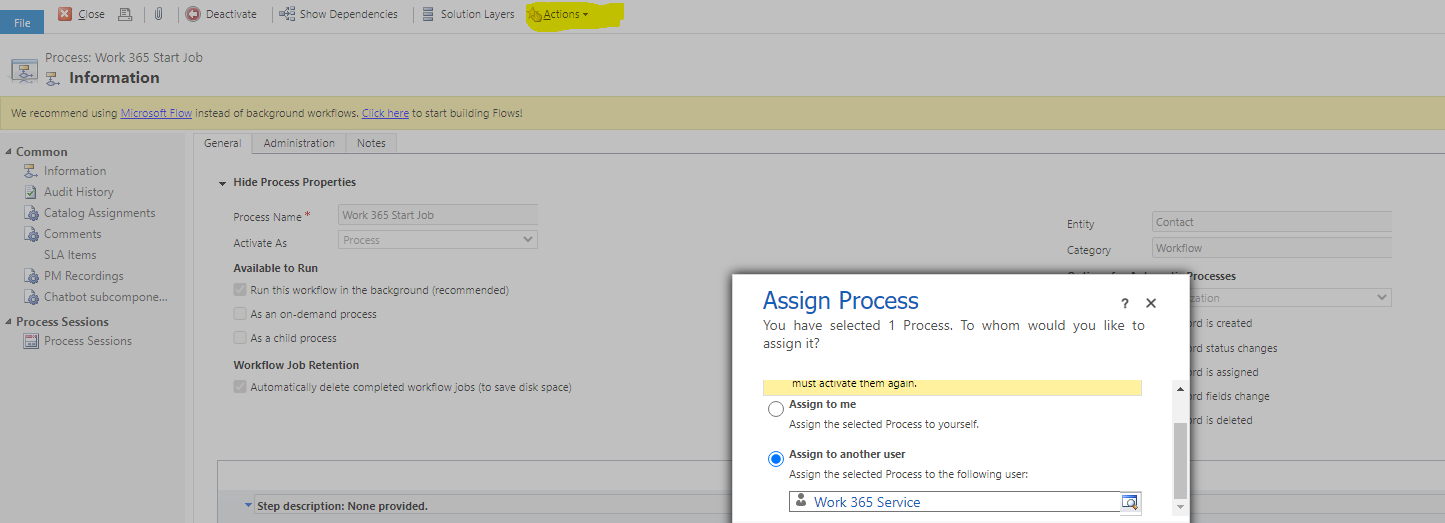The height and width of the screenshot is (523, 1445).
Task: Click the Information icon in the sidebar
Action: (31, 171)
